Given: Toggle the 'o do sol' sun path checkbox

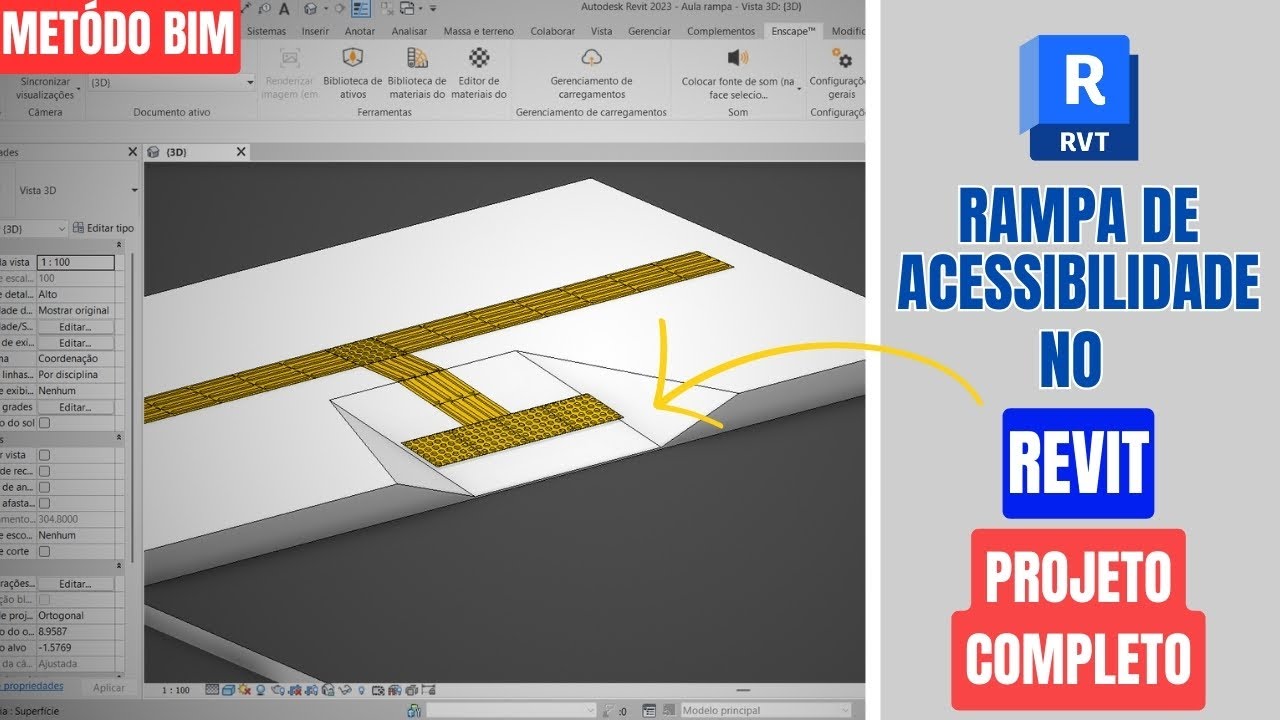Looking at the screenshot, I should coord(44,423).
